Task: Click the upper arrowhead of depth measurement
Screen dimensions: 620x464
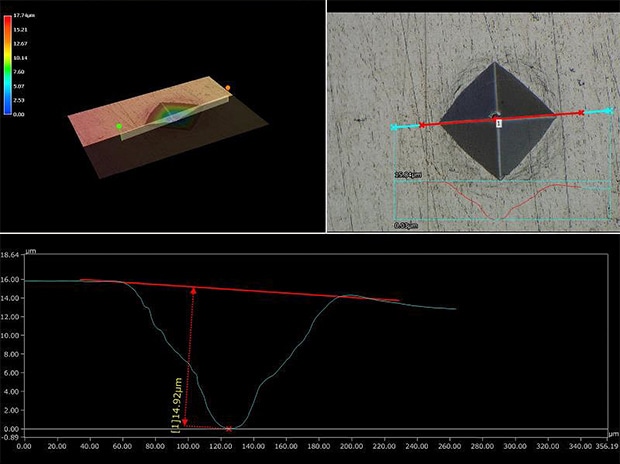Action: click(x=193, y=291)
